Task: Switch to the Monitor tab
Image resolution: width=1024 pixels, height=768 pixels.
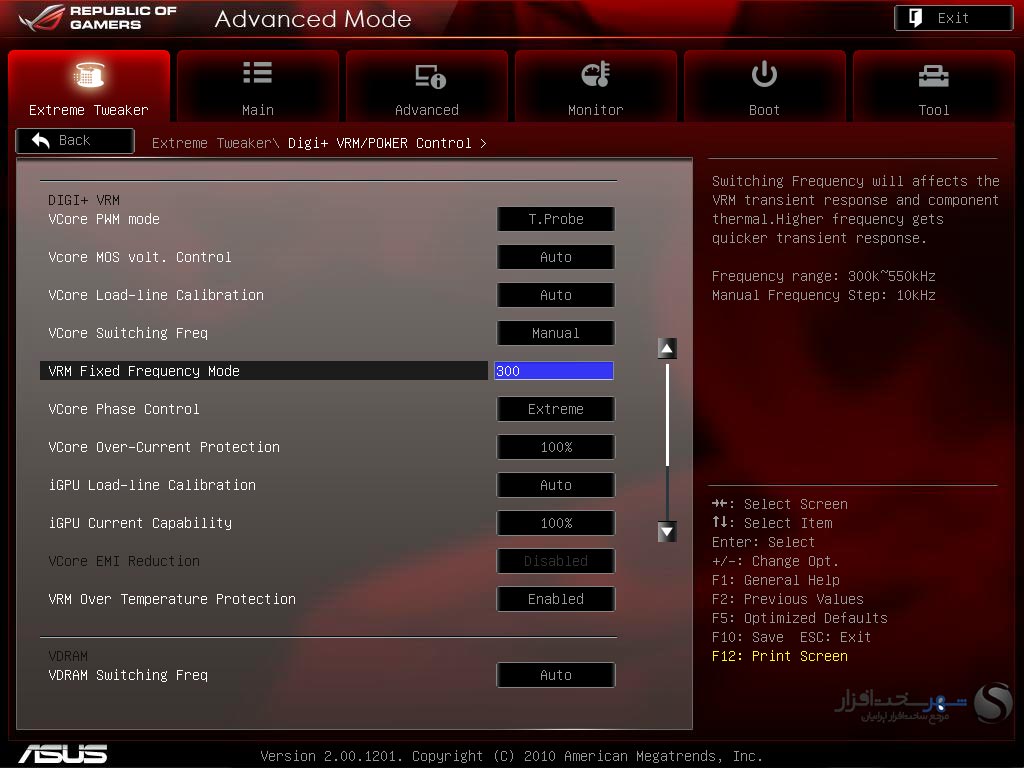Action: [x=596, y=86]
